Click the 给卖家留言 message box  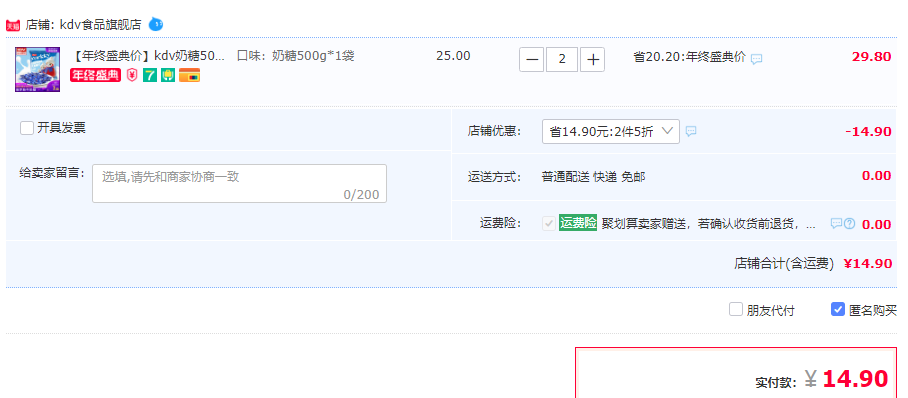click(239, 184)
